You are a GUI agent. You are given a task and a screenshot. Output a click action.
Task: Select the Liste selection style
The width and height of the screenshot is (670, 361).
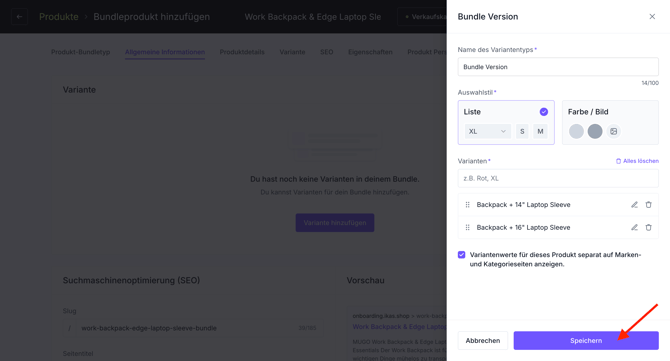click(506, 123)
